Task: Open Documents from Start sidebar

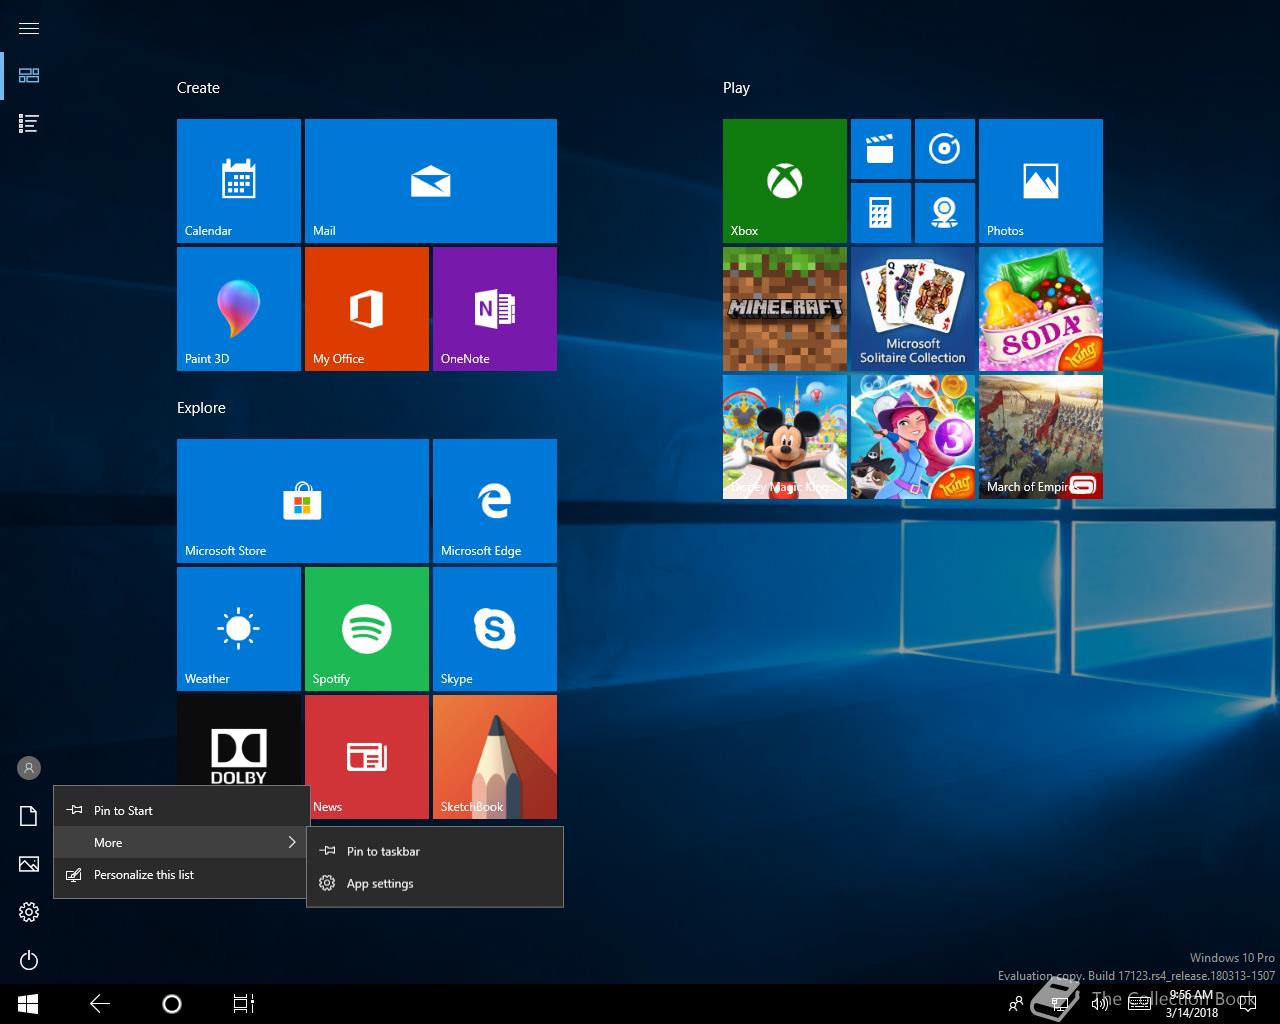Action: 29,816
